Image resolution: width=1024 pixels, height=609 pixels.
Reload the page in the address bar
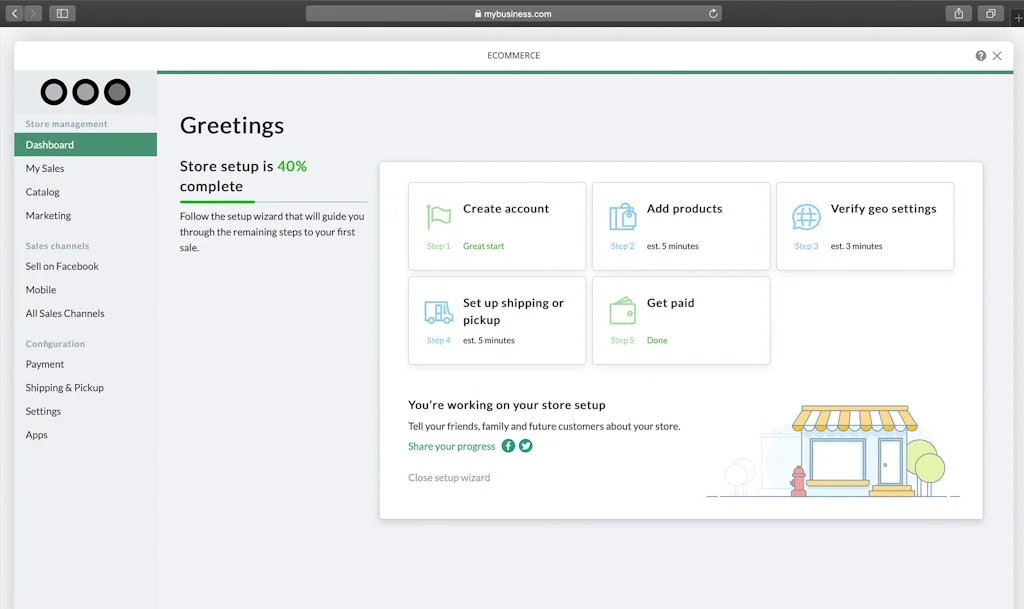click(x=712, y=14)
